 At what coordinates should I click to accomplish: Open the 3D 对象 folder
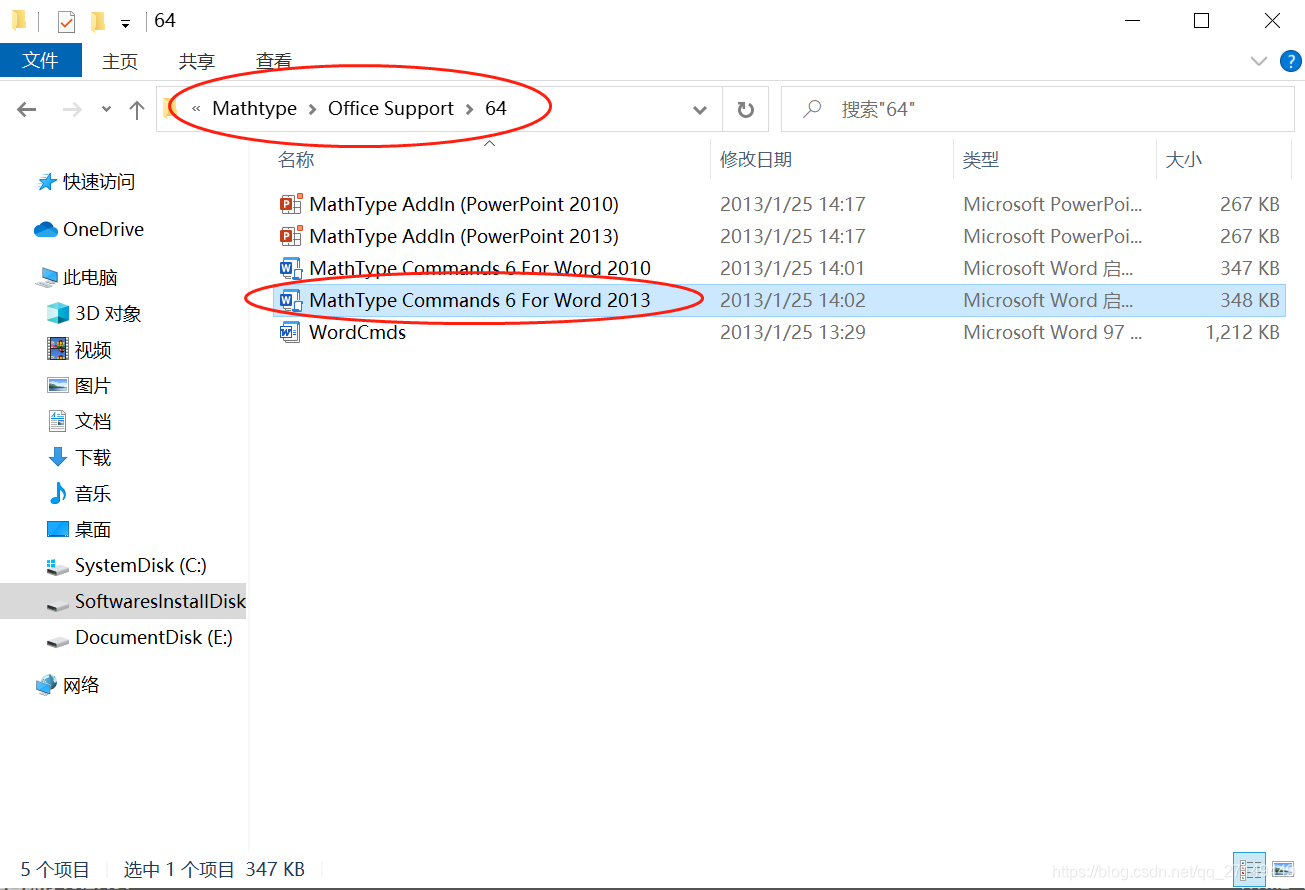pos(108,314)
